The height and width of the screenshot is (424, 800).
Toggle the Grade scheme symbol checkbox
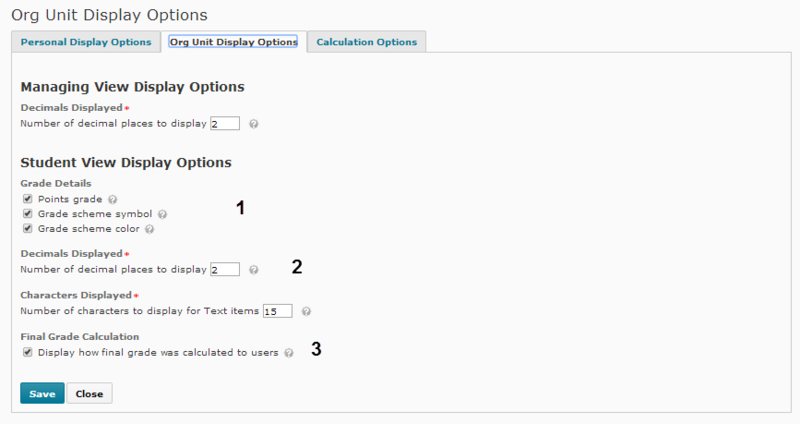click(26, 214)
